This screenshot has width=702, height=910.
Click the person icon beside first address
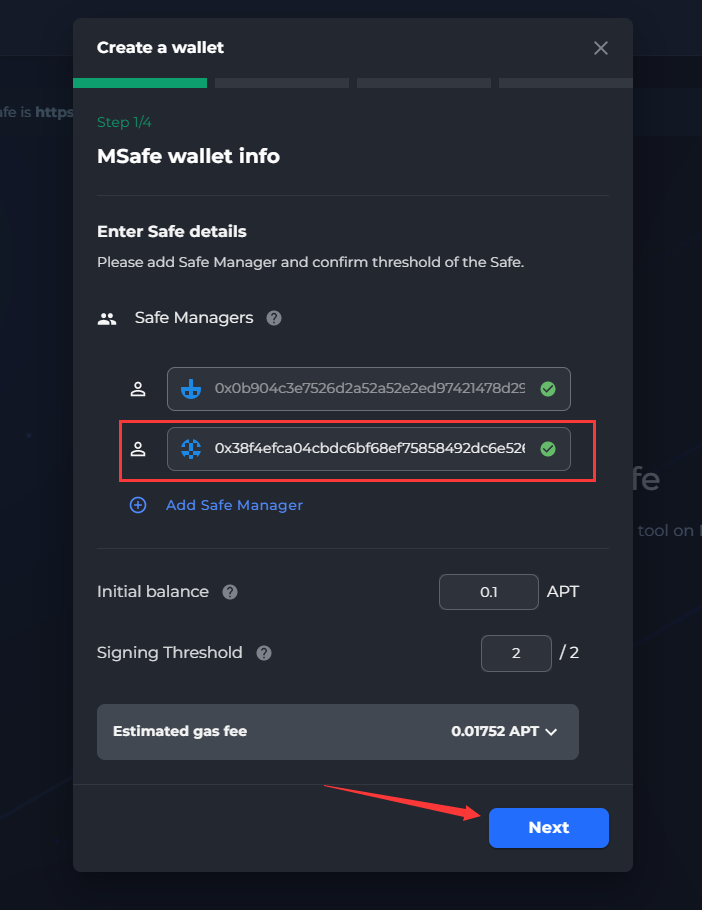pyautogui.click(x=138, y=389)
